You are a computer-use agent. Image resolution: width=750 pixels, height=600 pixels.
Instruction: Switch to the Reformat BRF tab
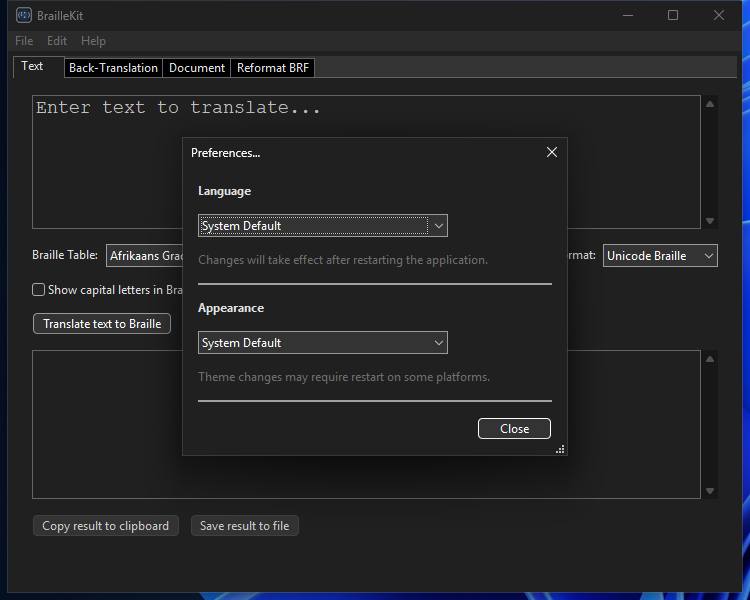pyautogui.click(x=273, y=68)
